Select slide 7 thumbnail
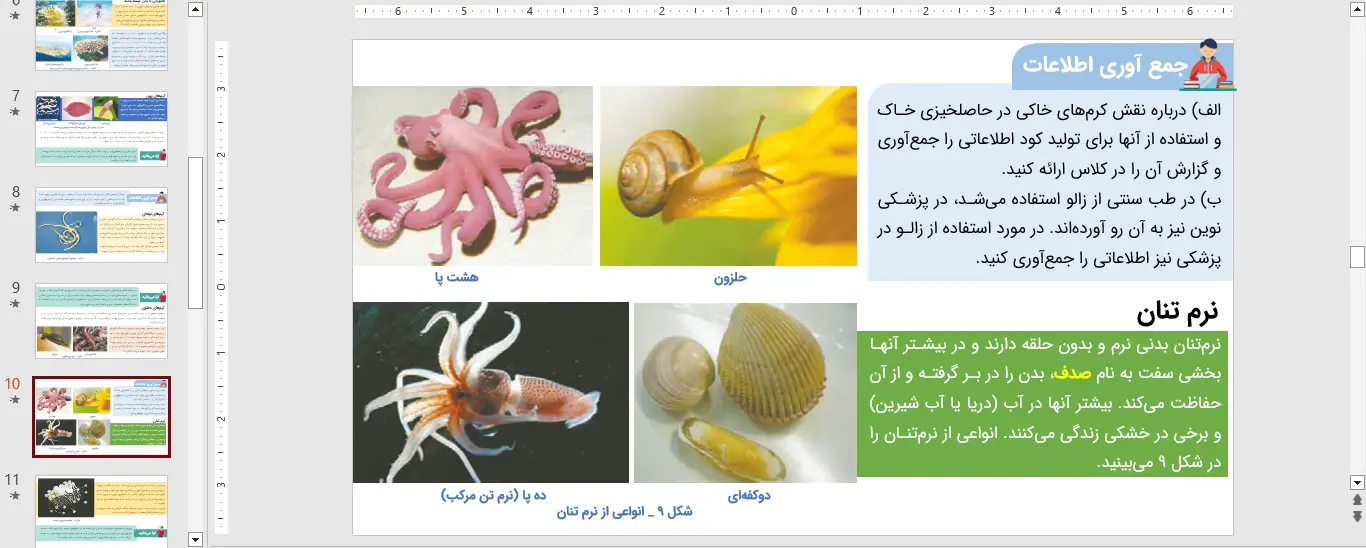1366x548 pixels. tap(101, 128)
